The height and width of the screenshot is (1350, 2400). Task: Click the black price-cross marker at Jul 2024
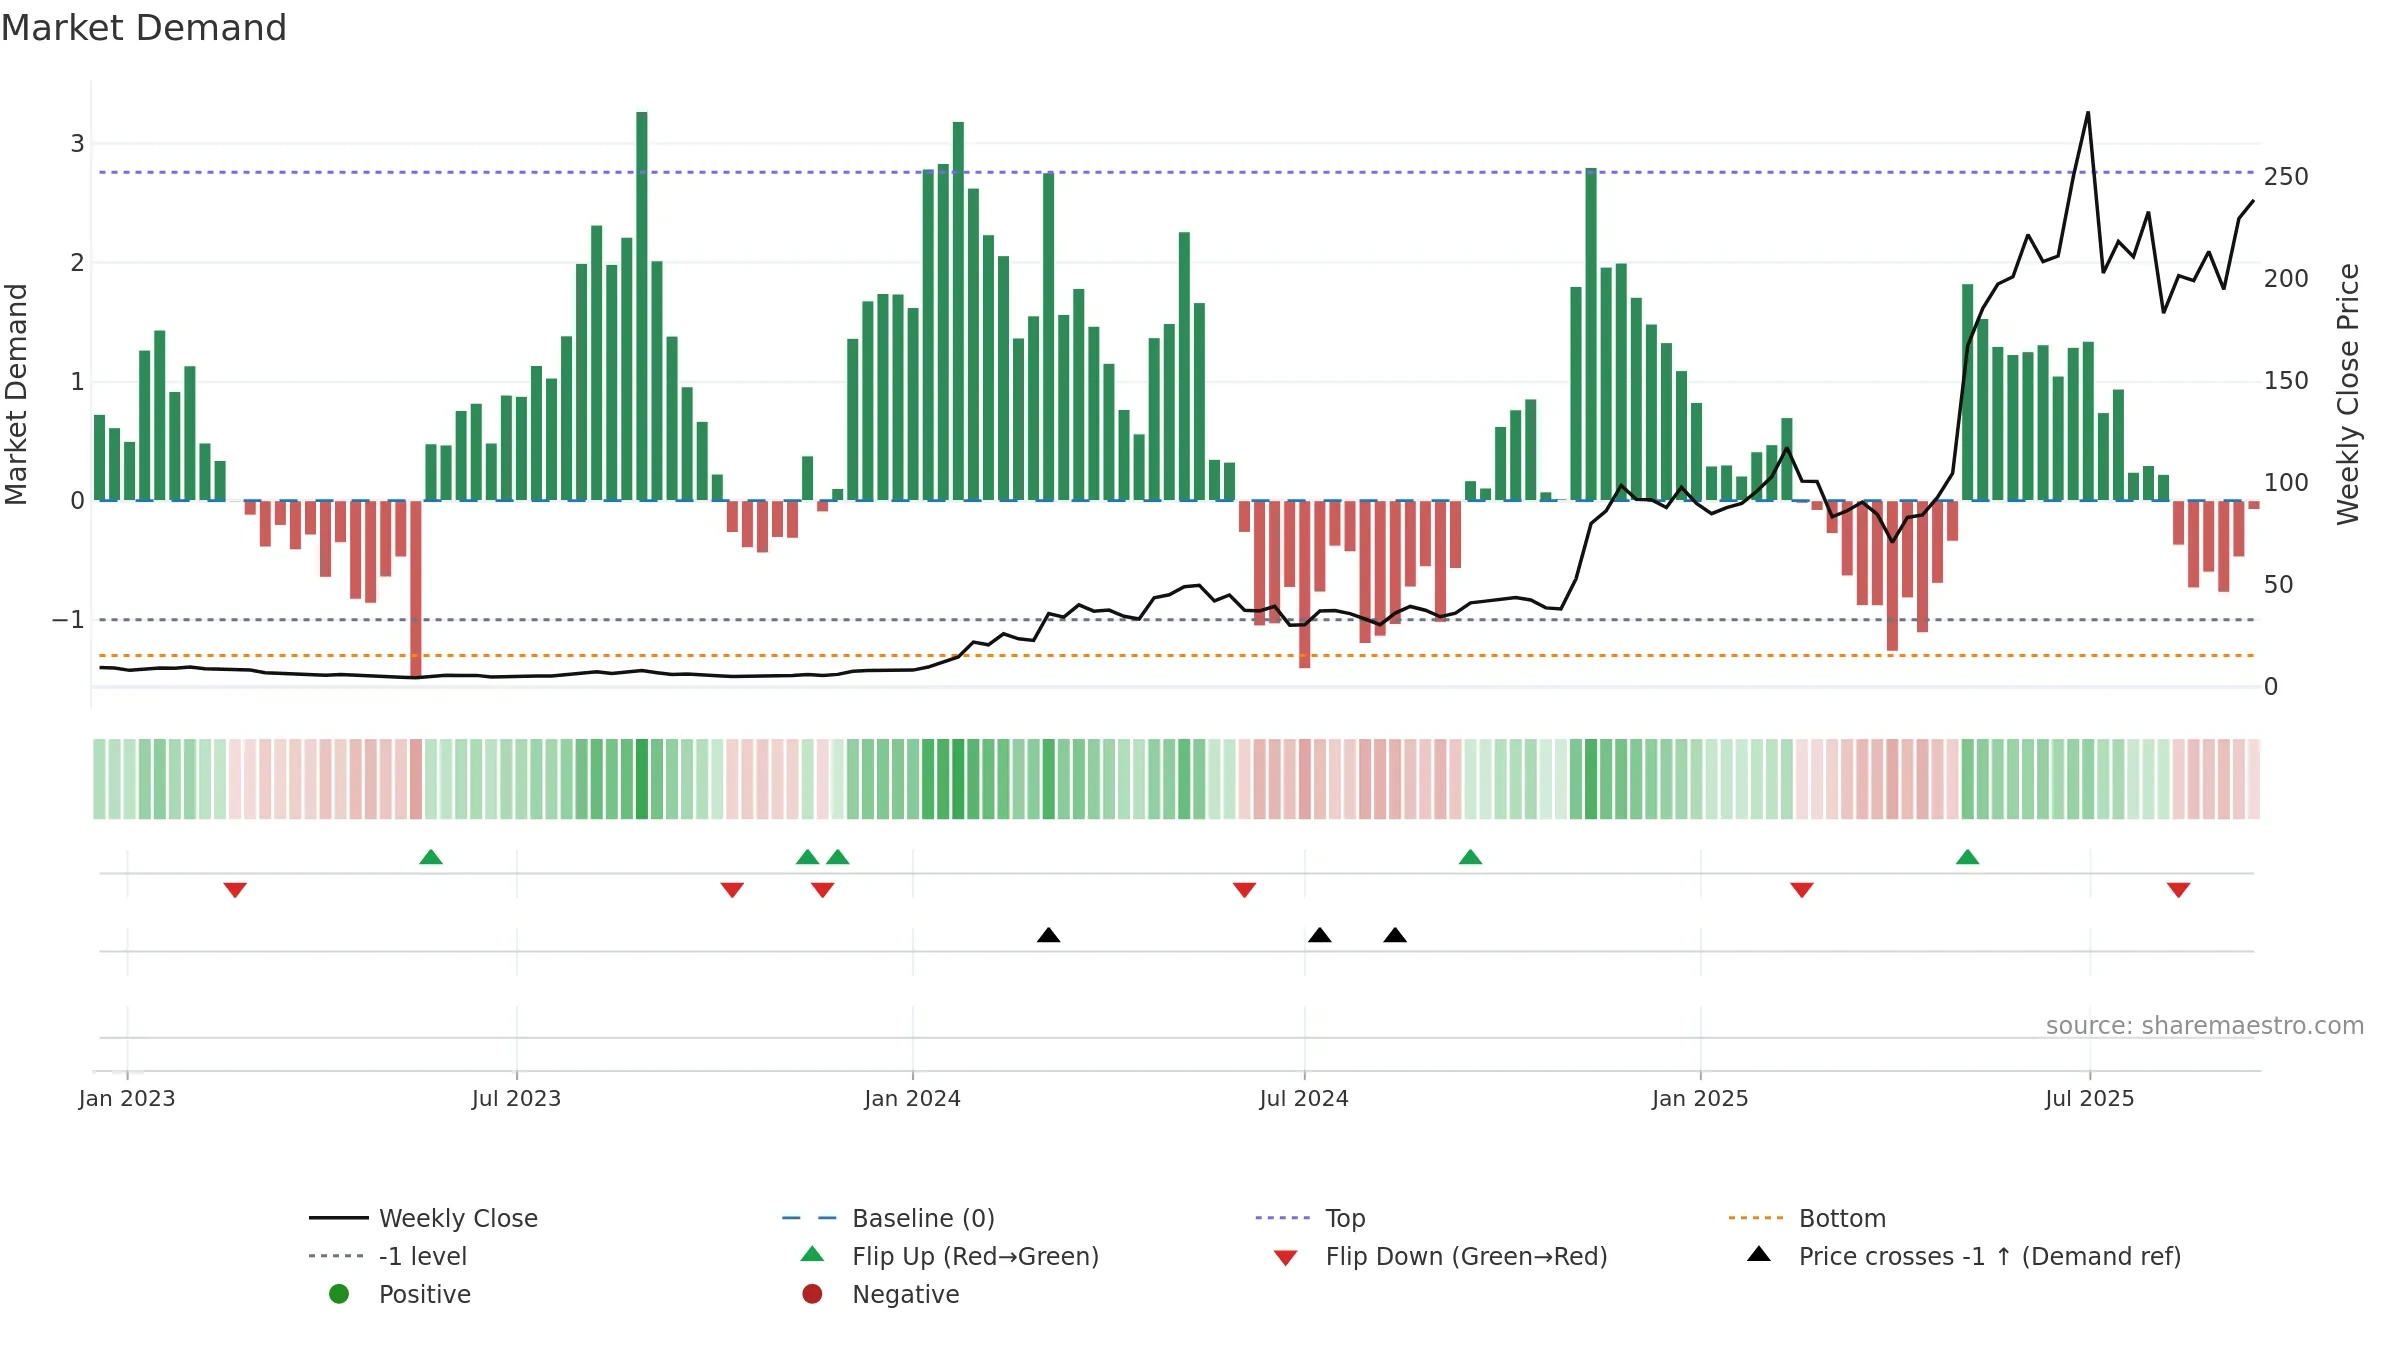pyautogui.click(x=1319, y=935)
